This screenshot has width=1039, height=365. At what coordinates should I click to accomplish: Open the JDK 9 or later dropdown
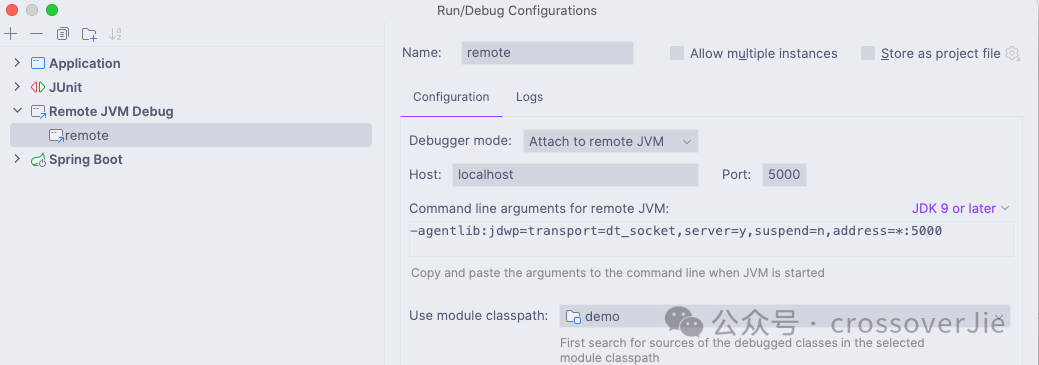tap(960, 209)
